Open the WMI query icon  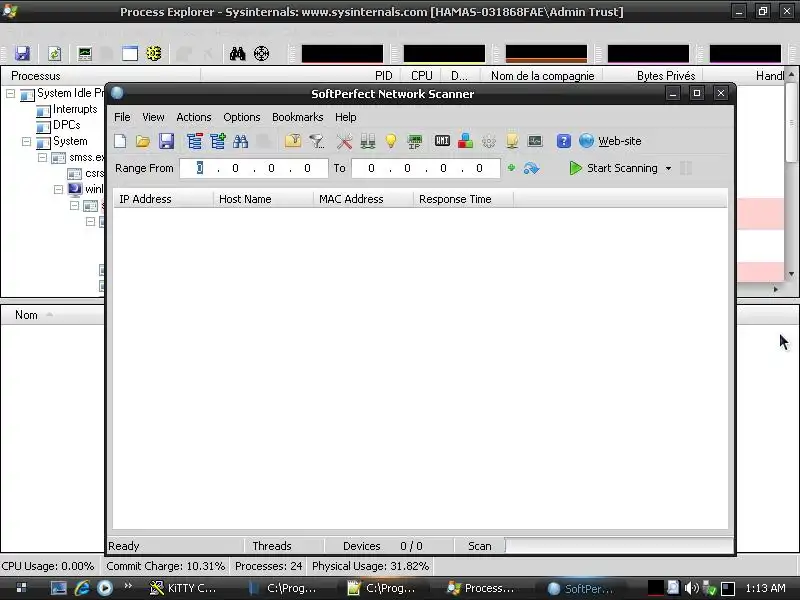(x=442, y=140)
